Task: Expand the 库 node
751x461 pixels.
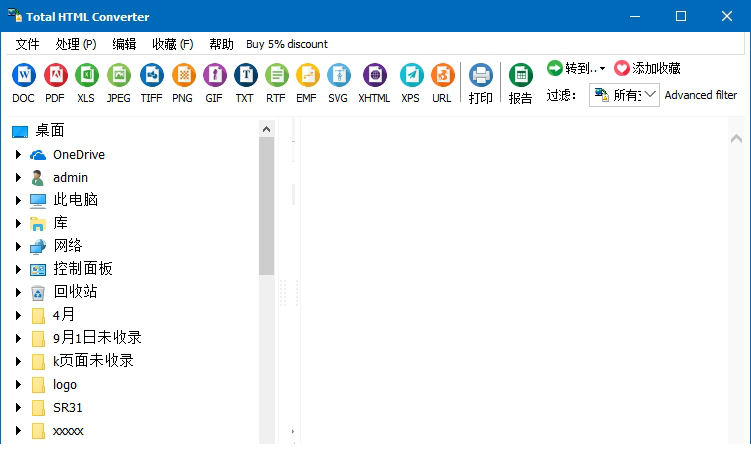Action: 18,223
